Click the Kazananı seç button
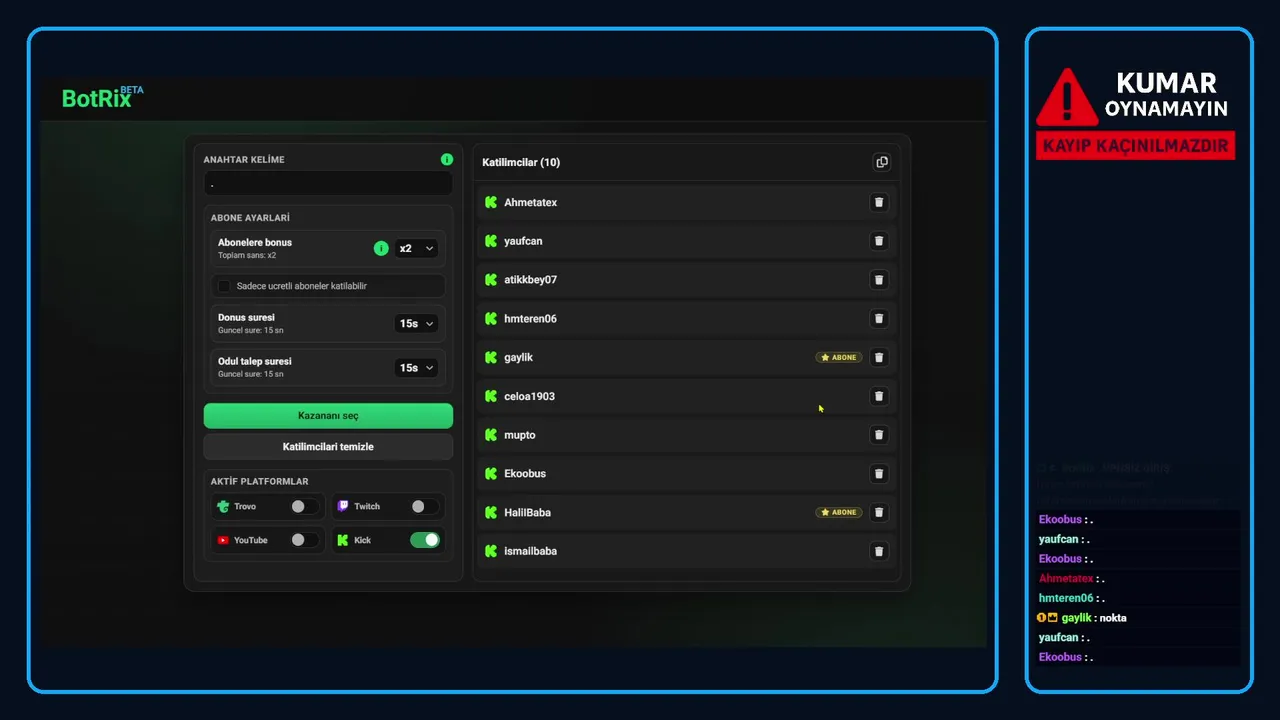This screenshot has width=1280, height=720. [328, 415]
